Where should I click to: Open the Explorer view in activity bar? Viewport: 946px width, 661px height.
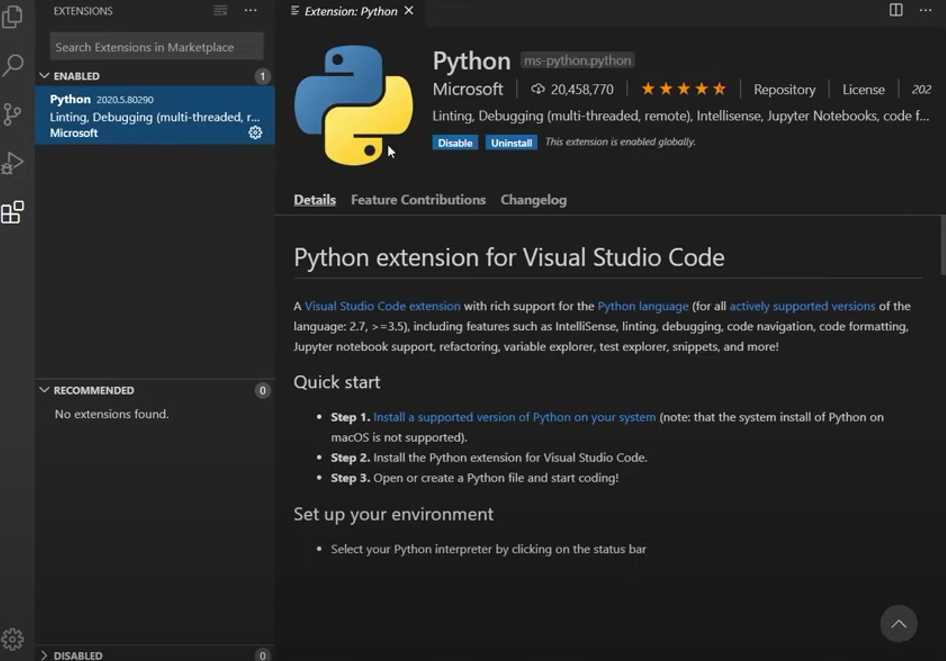click(12, 17)
